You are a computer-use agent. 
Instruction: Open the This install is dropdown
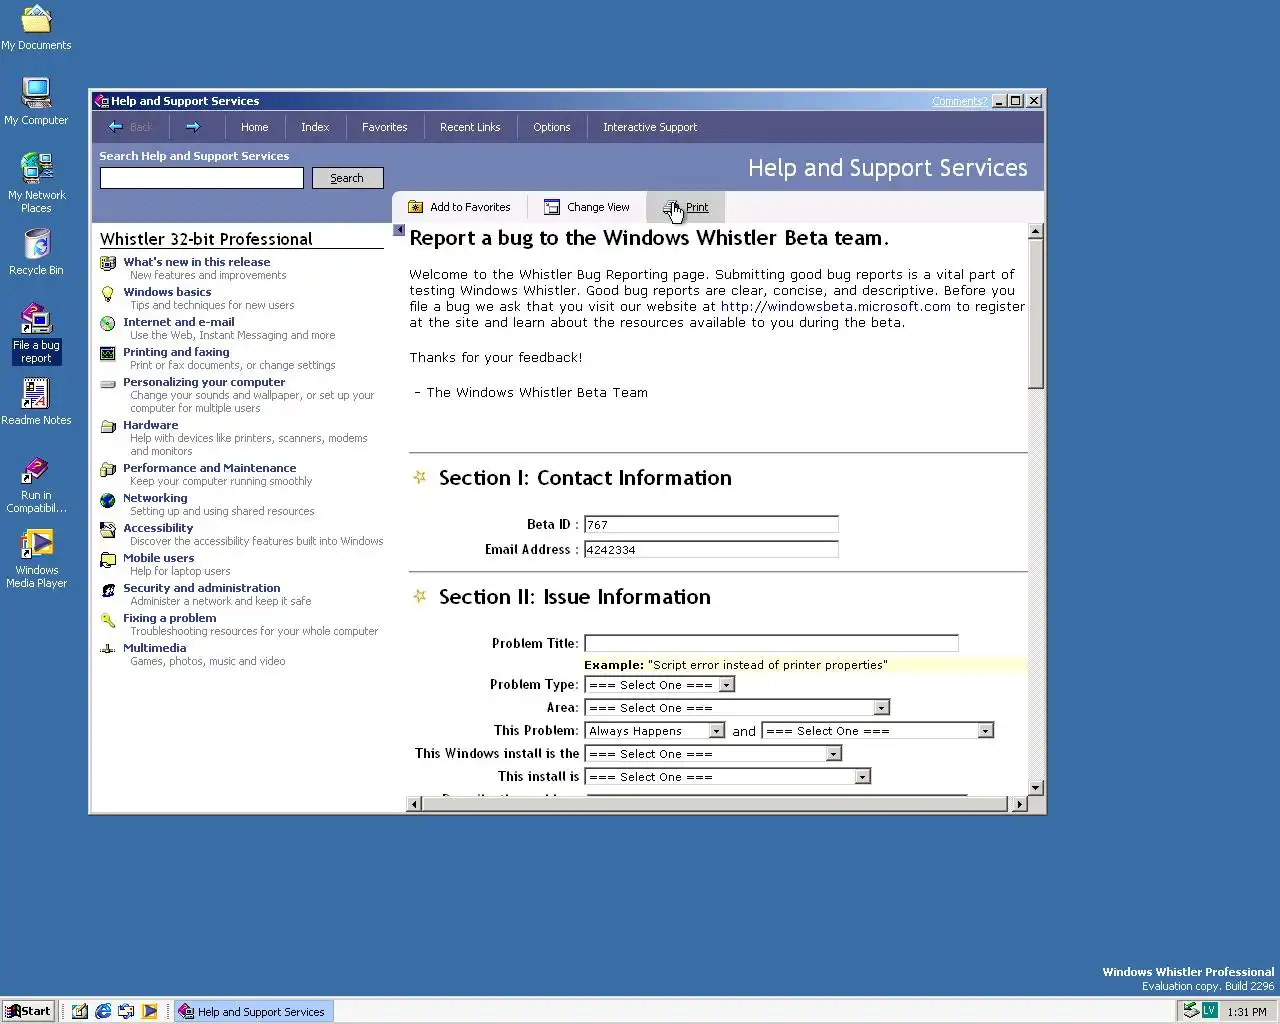[728, 777]
